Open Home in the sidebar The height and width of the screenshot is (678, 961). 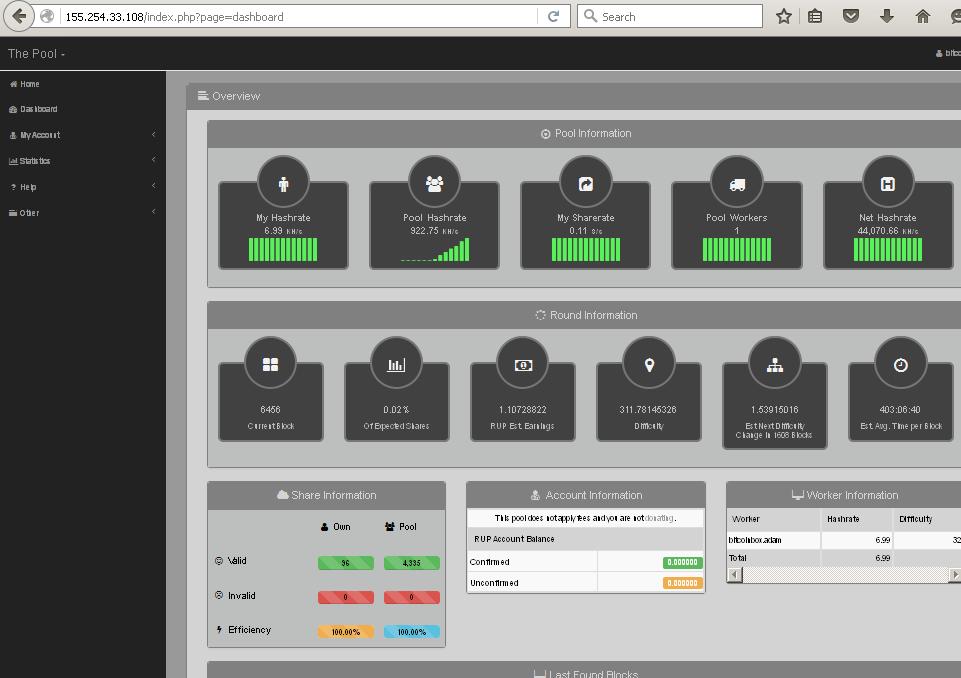click(x=25, y=84)
